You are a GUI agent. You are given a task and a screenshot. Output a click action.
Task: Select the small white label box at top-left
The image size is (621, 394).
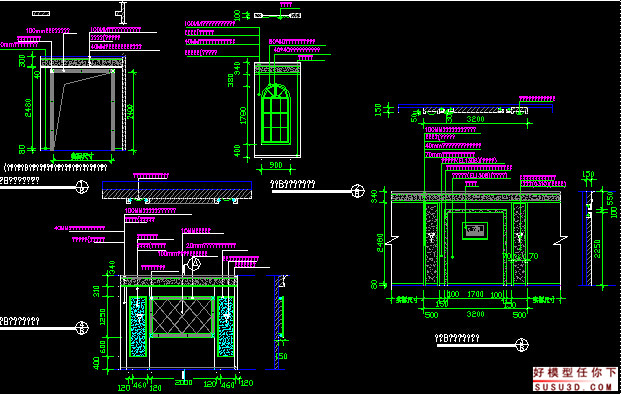(x=41, y=13)
